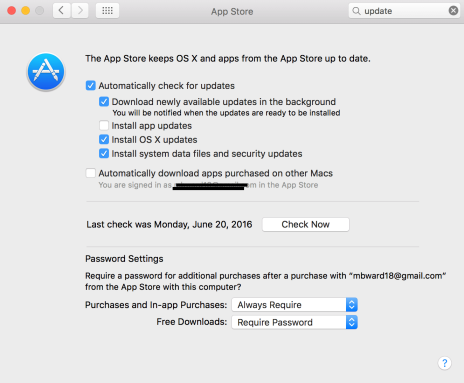Click the 'Free Downloads:' label
Screen dimensions: 464x383
tap(192, 322)
